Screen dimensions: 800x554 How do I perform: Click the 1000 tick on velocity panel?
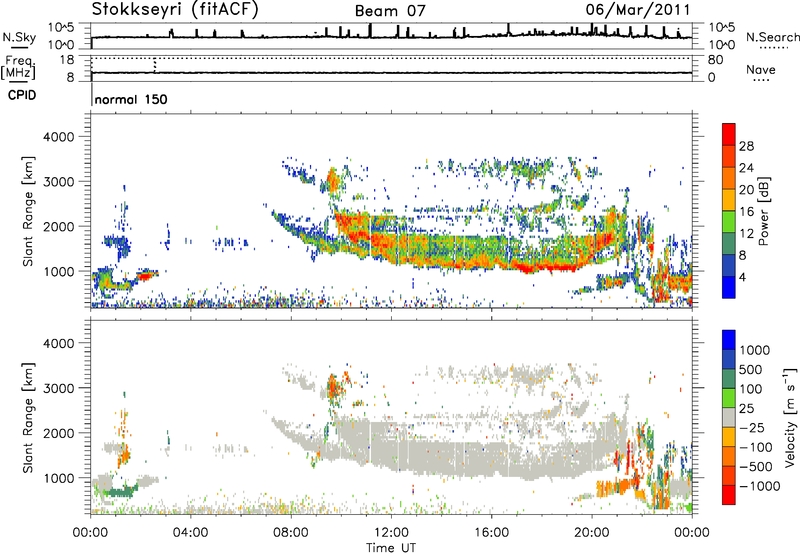pos(59,478)
